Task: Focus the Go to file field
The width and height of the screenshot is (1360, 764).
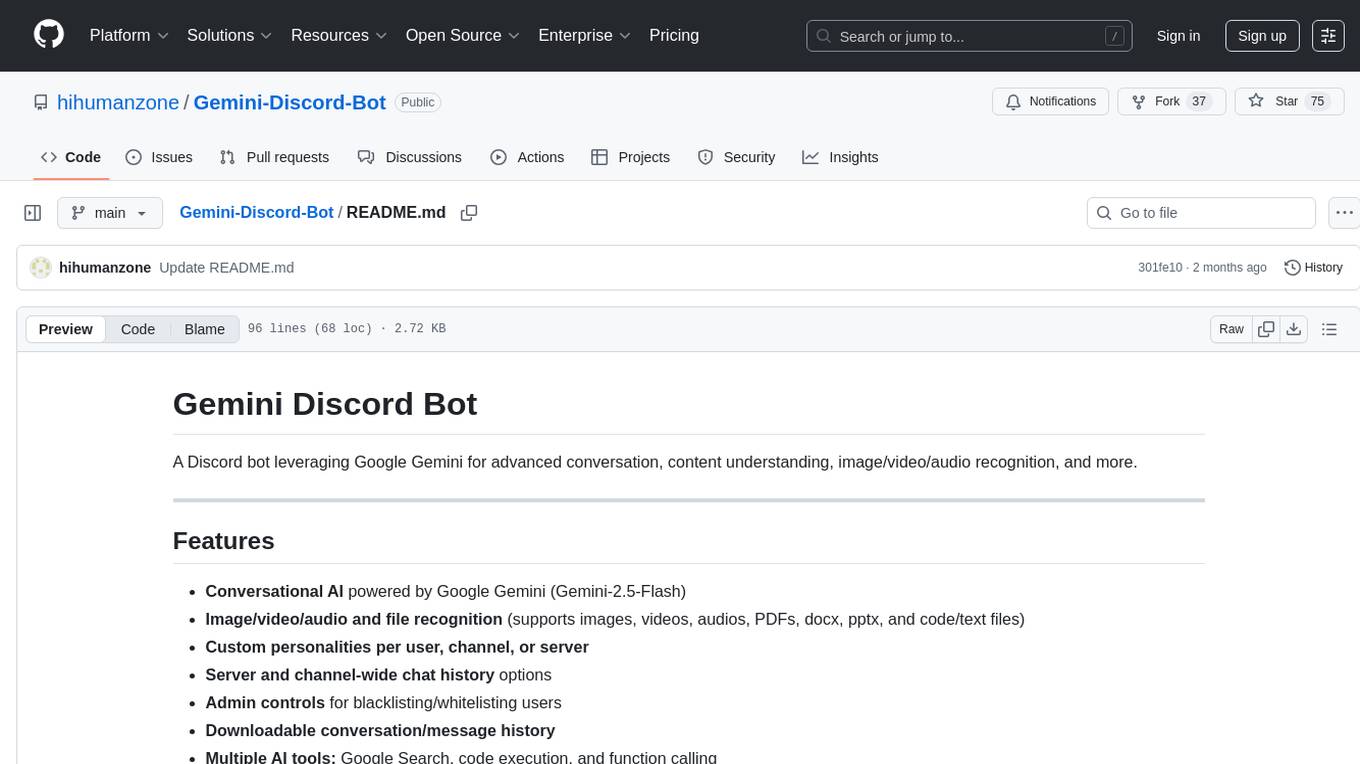Action: 1201,213
